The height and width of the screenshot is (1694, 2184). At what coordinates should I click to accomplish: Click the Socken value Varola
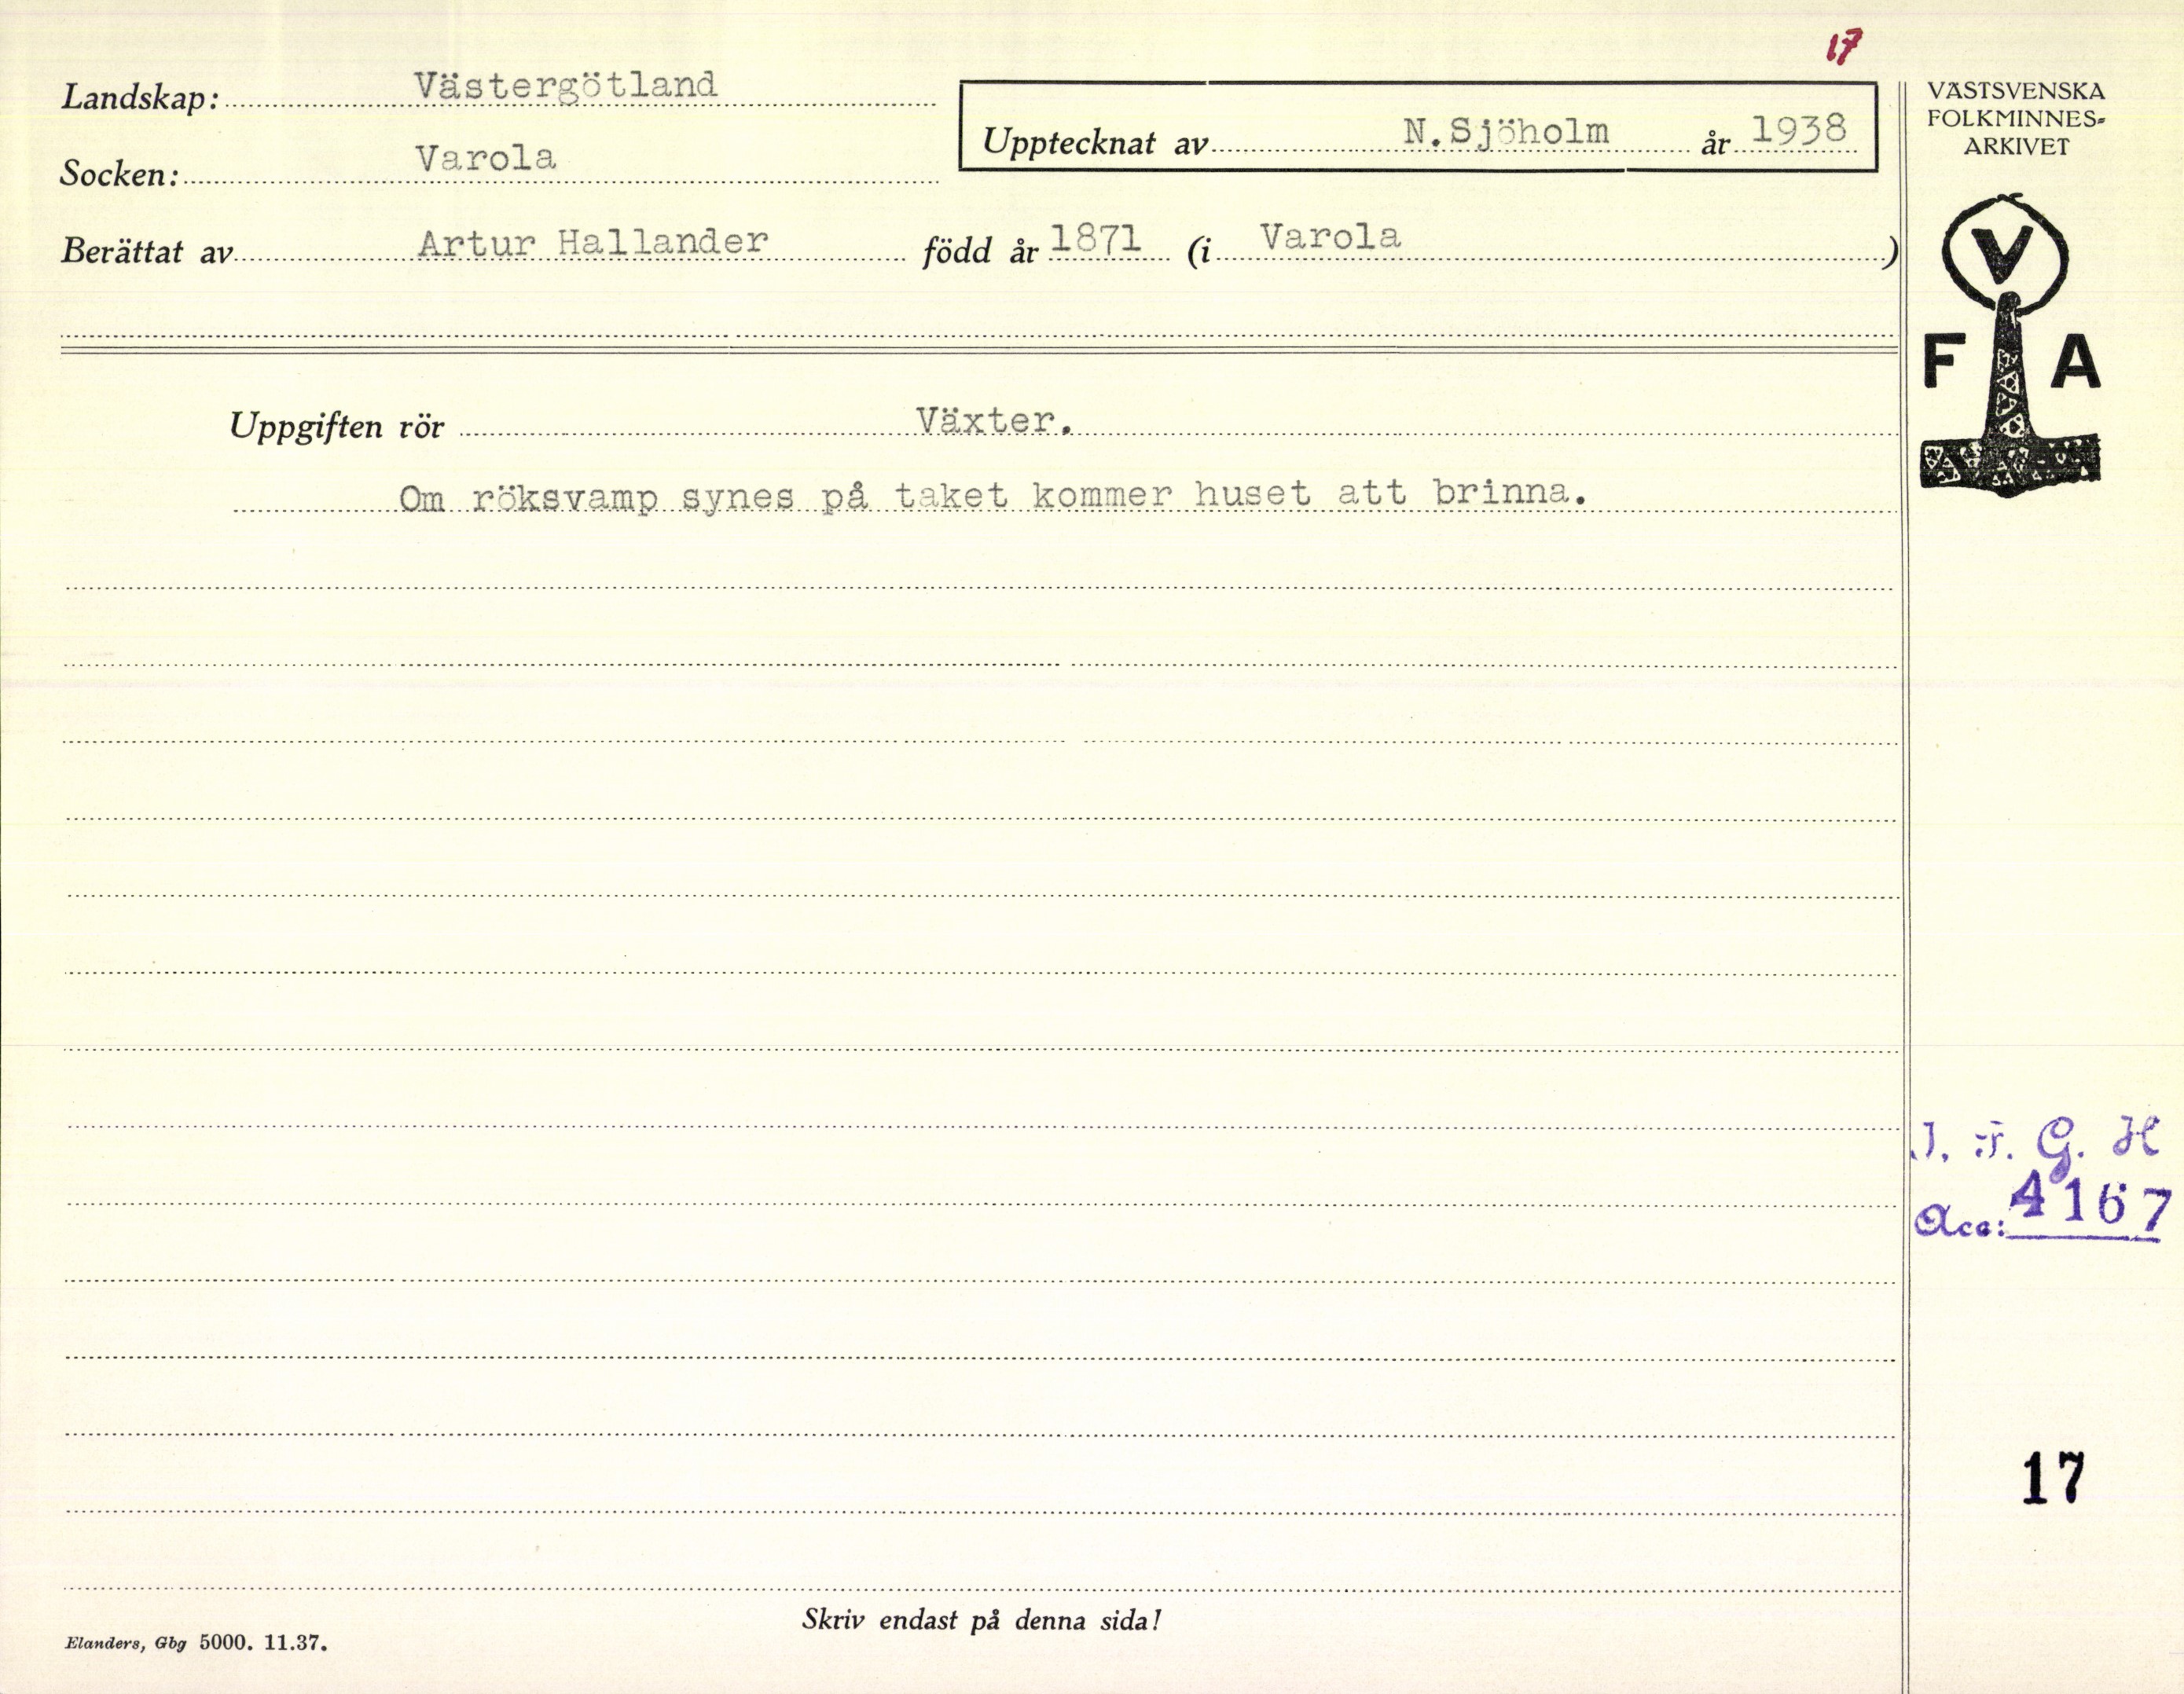[486, 158]
